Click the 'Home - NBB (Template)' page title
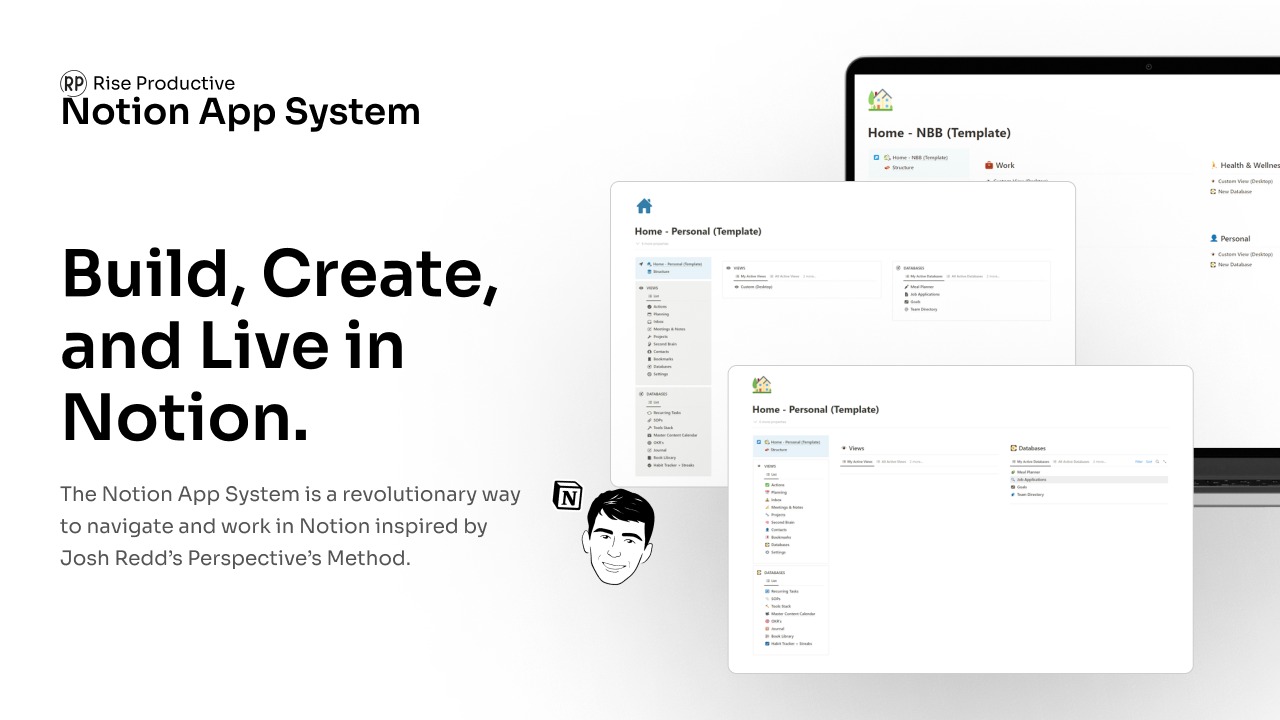Viewport: 1280px width, 720px height. point(939,132)
